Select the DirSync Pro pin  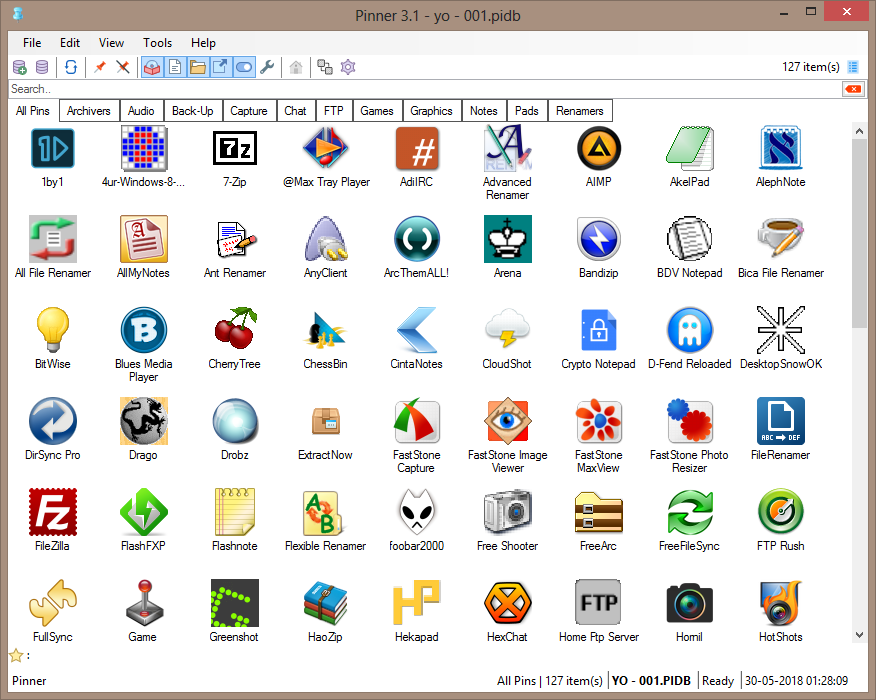pyautogui.click(x=53, y=421)
